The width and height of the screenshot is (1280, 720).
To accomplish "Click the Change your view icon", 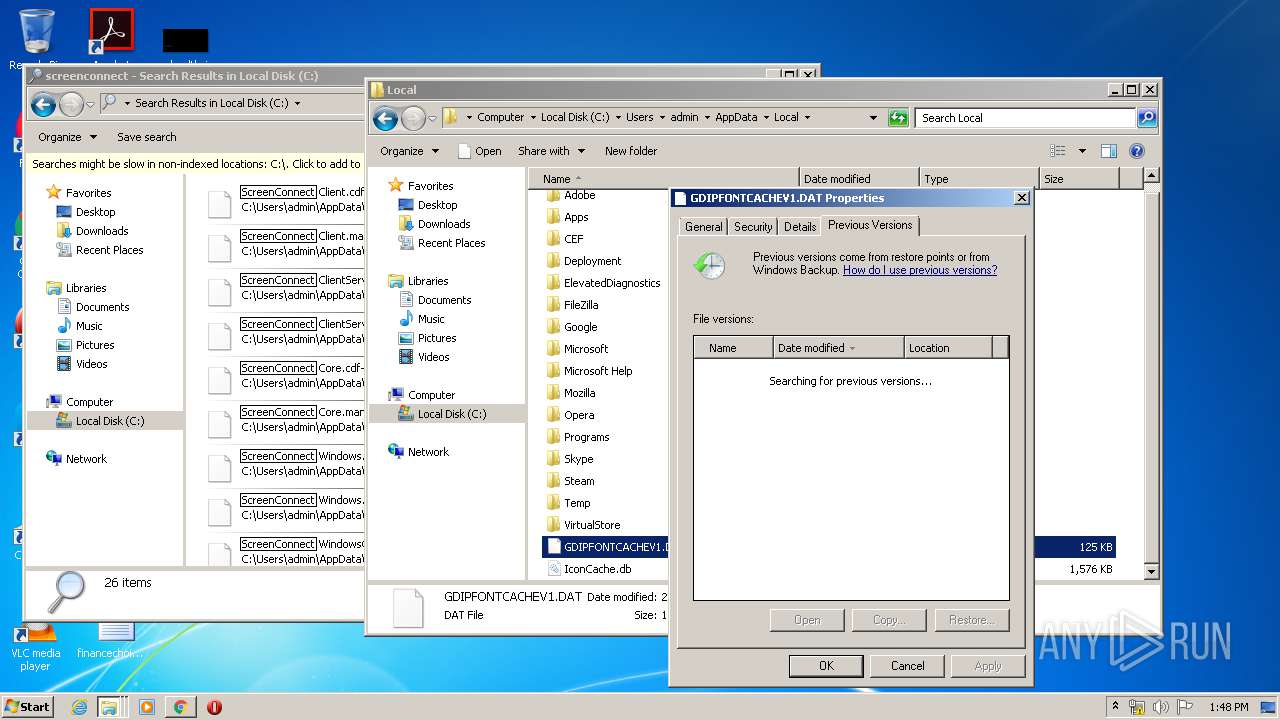I will pyautogui.click(x=1058, y=151).
